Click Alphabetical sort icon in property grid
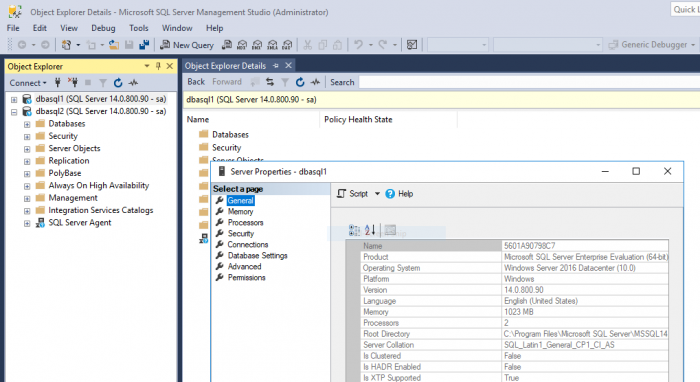700x382 pixels. click(370, 230)
